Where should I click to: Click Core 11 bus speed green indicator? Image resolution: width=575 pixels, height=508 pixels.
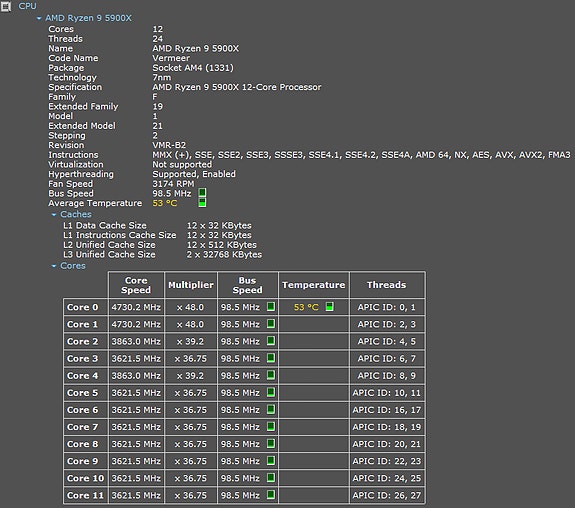tap(271, 495)
